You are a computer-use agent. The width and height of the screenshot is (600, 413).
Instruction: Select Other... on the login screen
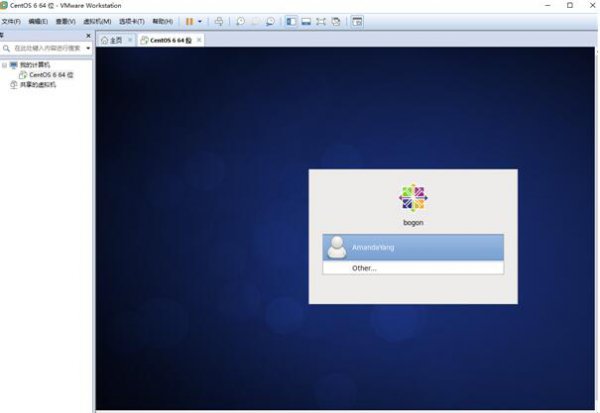[x=413, y=268]
